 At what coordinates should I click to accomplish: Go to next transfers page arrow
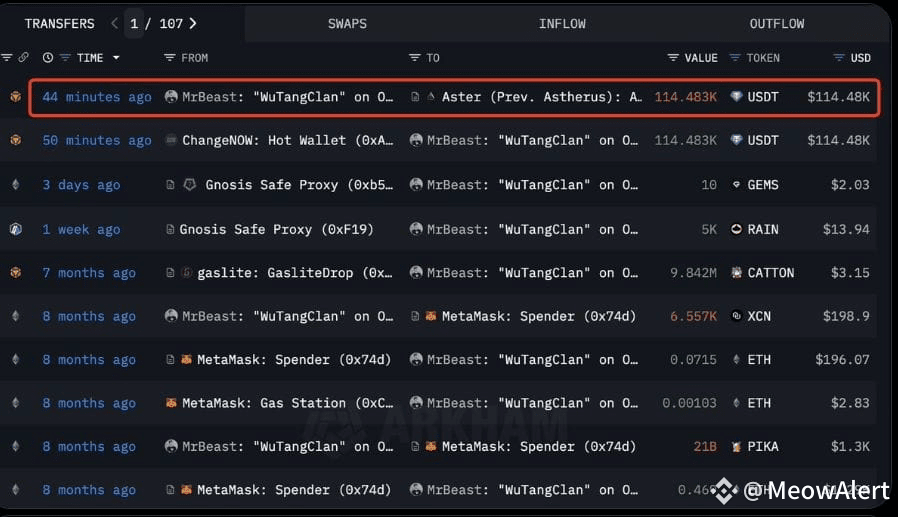(193, 23)
